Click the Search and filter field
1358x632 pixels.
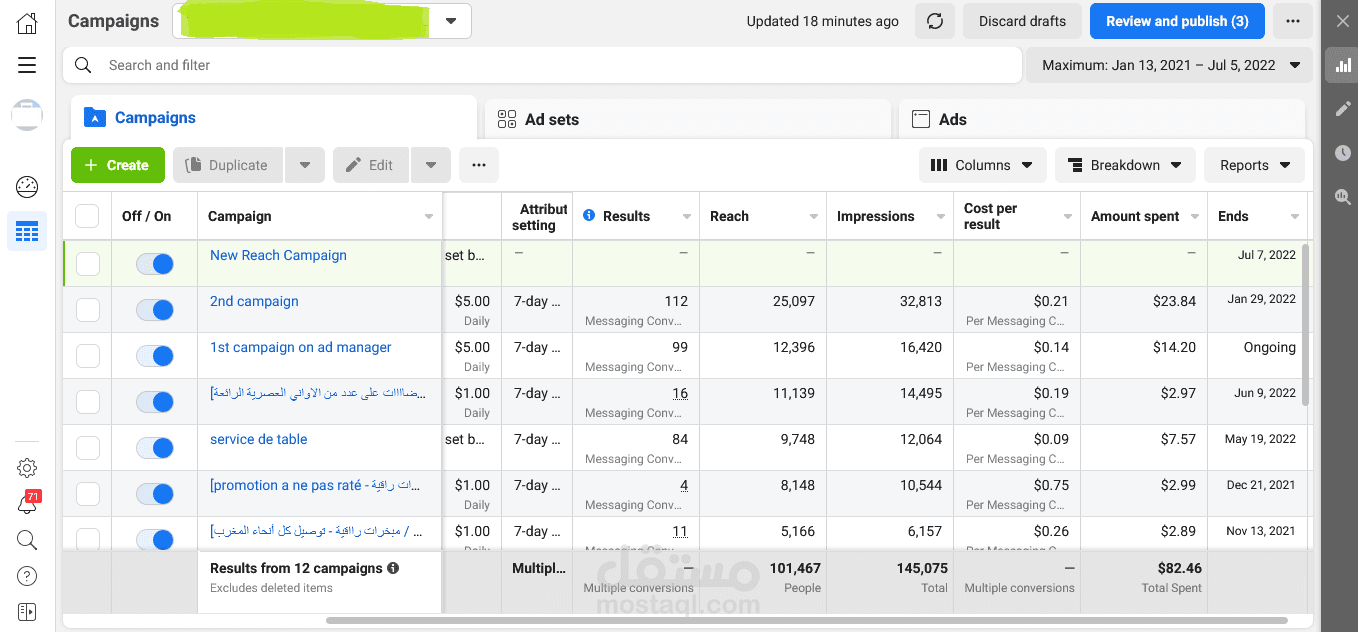[542, 65]
